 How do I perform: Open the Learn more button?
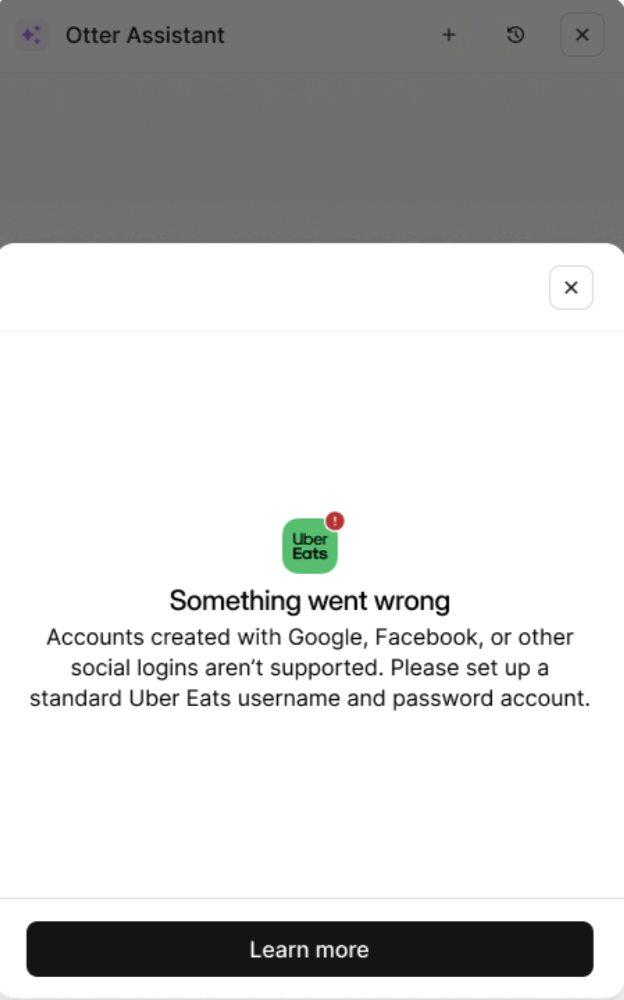click(310, 949)
